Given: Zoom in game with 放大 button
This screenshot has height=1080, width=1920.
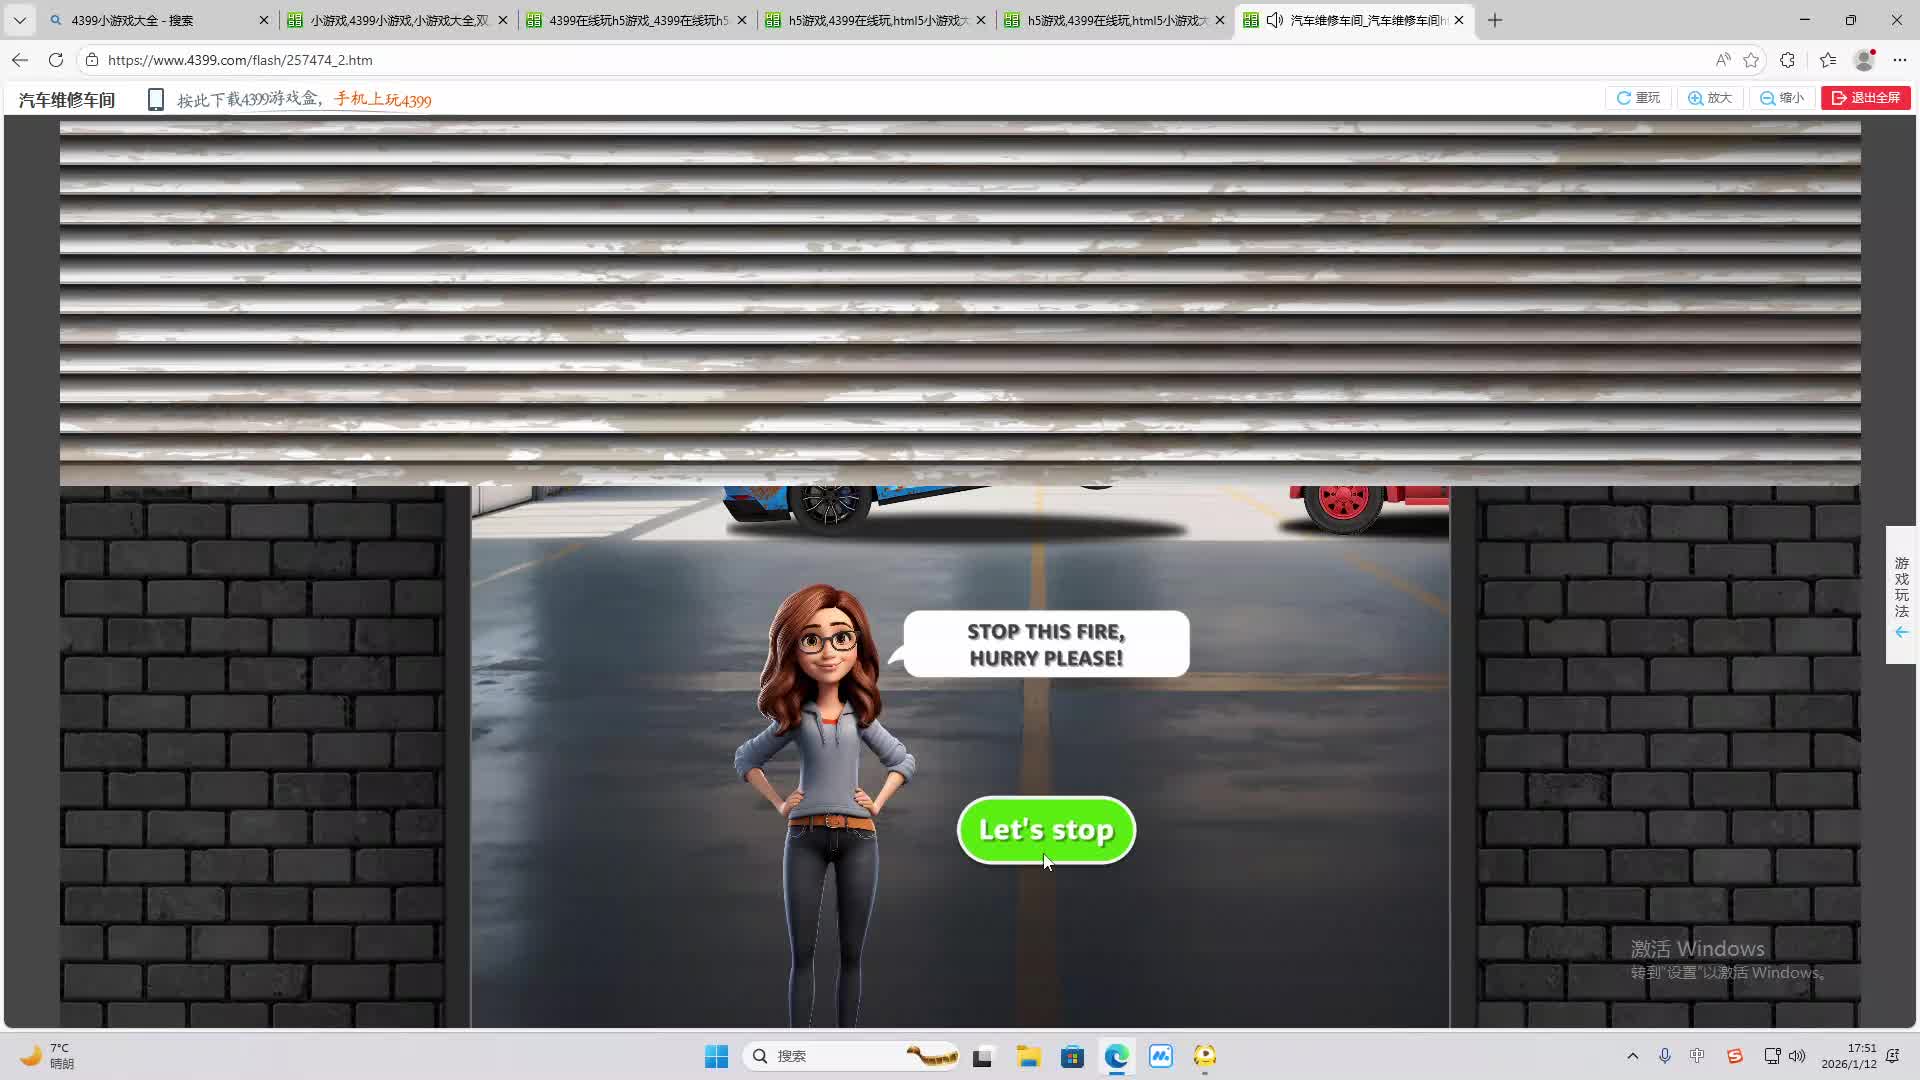Looking at the screenshot, I should 1710,98.
